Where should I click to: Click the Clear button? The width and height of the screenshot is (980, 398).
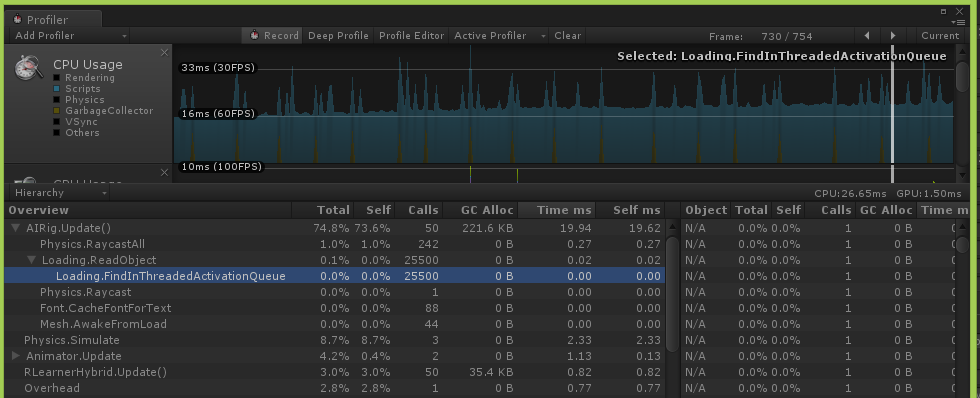point(568,36)
